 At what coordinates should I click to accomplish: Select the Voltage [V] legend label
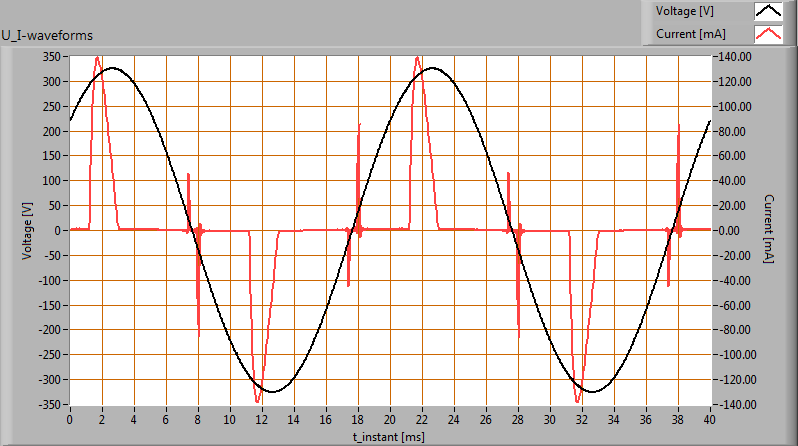click(x=683, y=12)
